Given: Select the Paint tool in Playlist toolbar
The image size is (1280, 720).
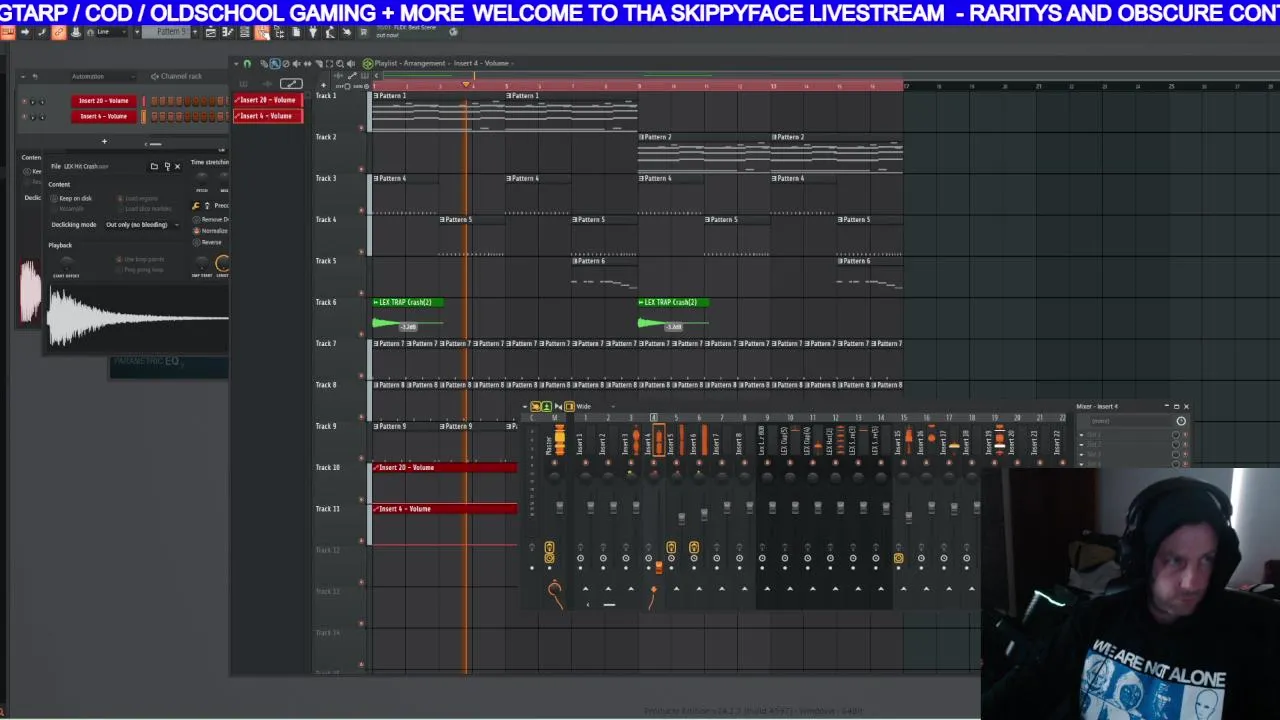Looking at the screenshot, I should coord(275,63).
